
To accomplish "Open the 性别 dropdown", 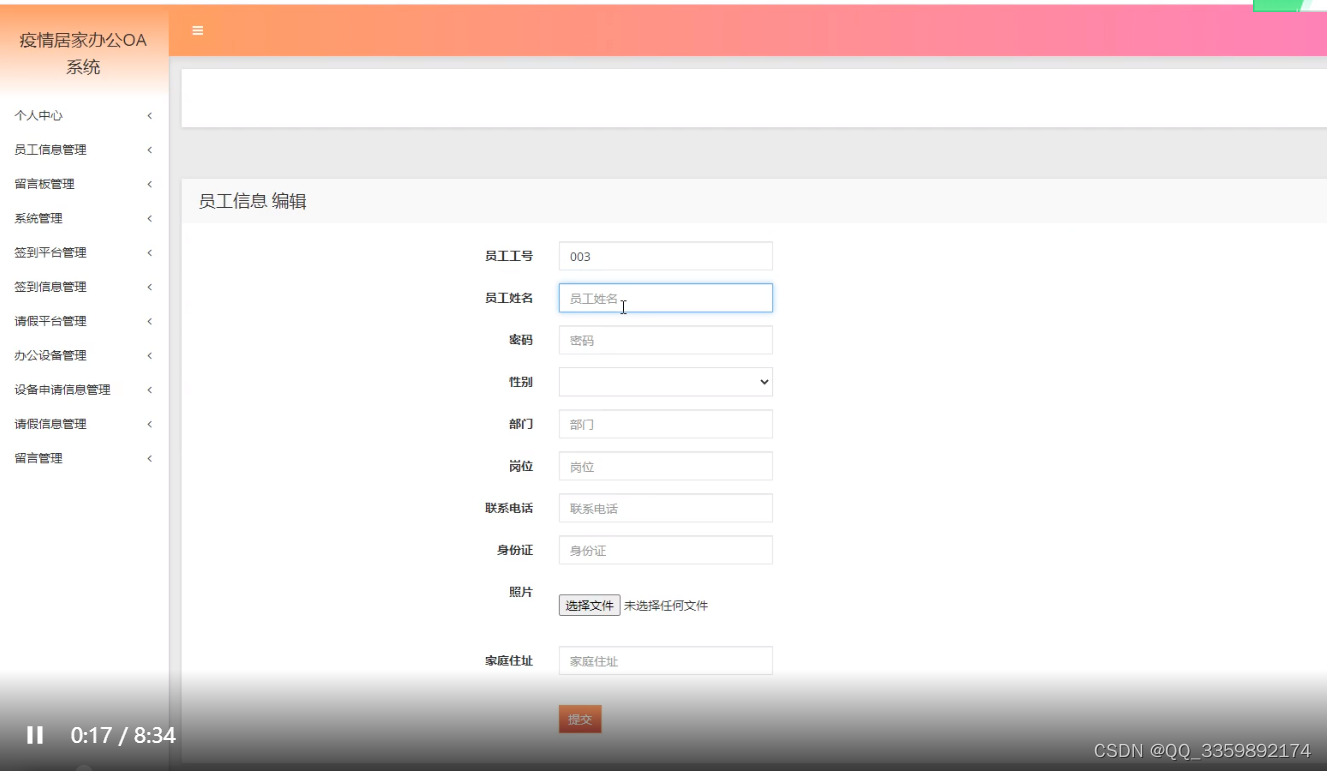I will coord(666,382).
